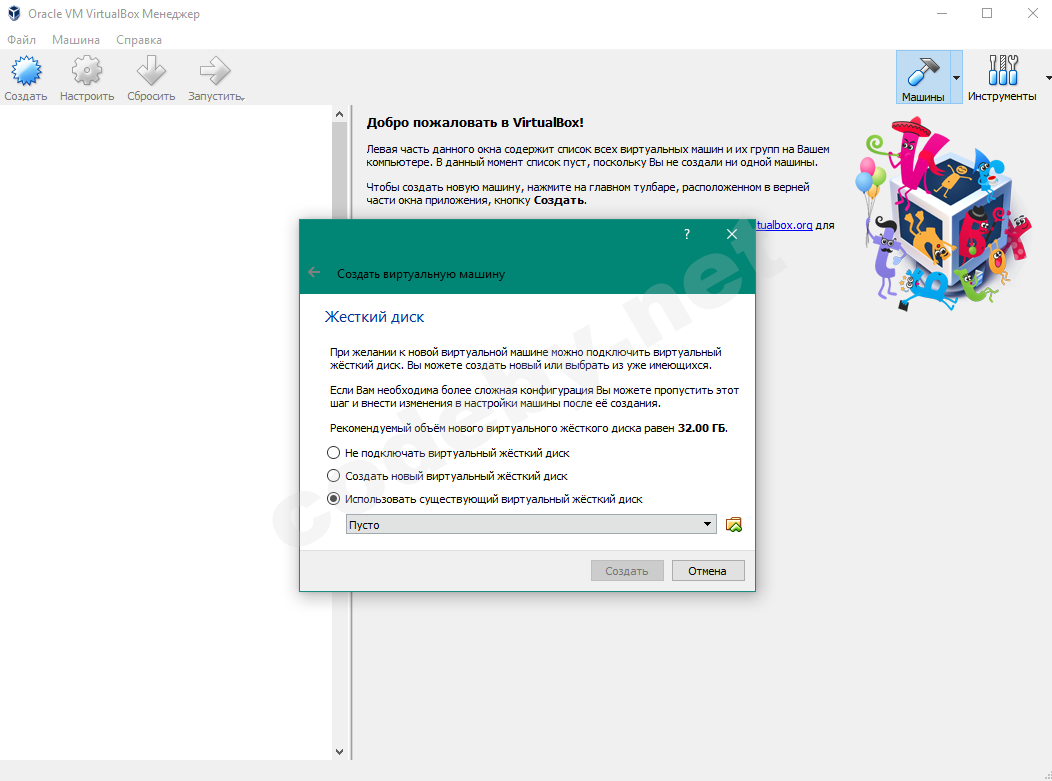Close the Создать виртуальную машину dialog
Viewport: 1052px width, 781px height.
pyautogui.click(x=732, y=234)
